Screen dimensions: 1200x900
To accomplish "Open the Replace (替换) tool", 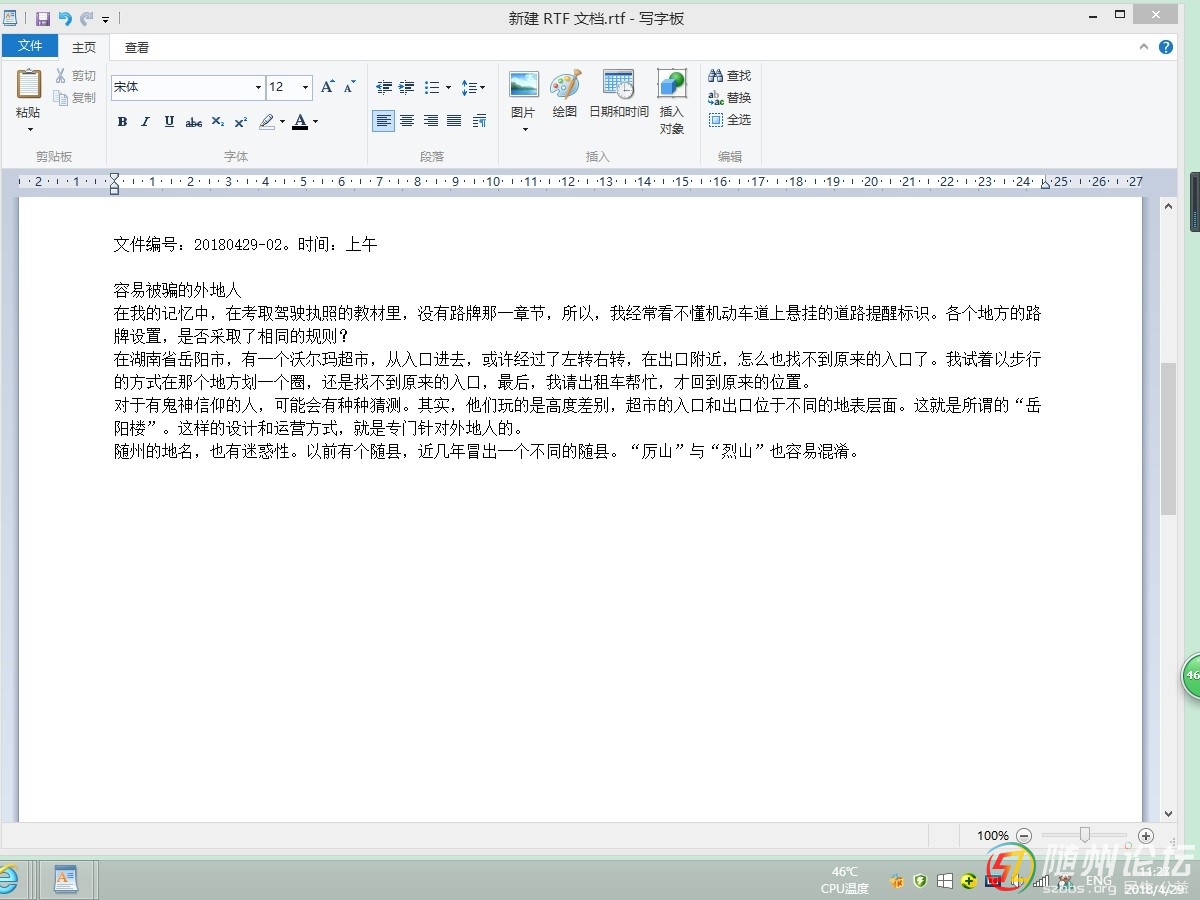I will coord(729,98).
